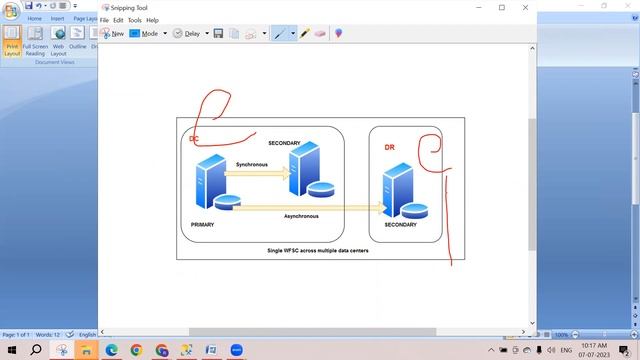Click Page: 1 of 1 in status bar
The width and height of the screenshot is (640, 360).
[16, 335]
